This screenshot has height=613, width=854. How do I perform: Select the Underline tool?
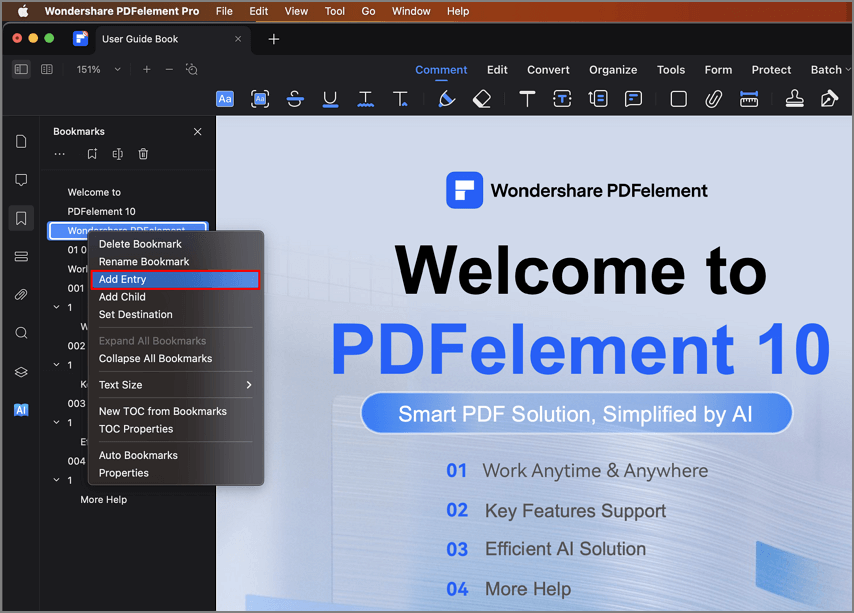[x=330, y=99]
